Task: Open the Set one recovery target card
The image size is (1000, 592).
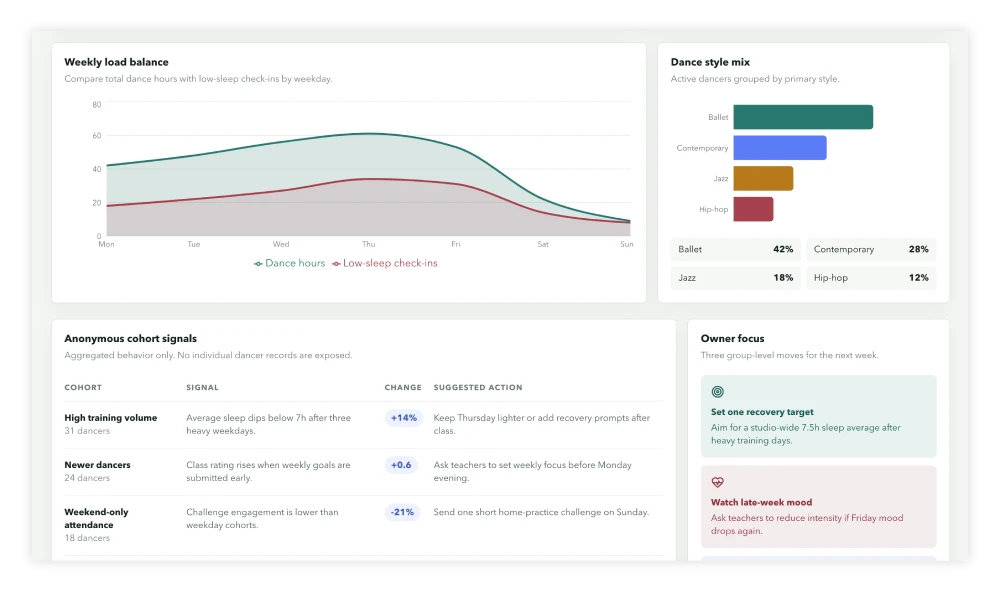Action: click(818, 417)
